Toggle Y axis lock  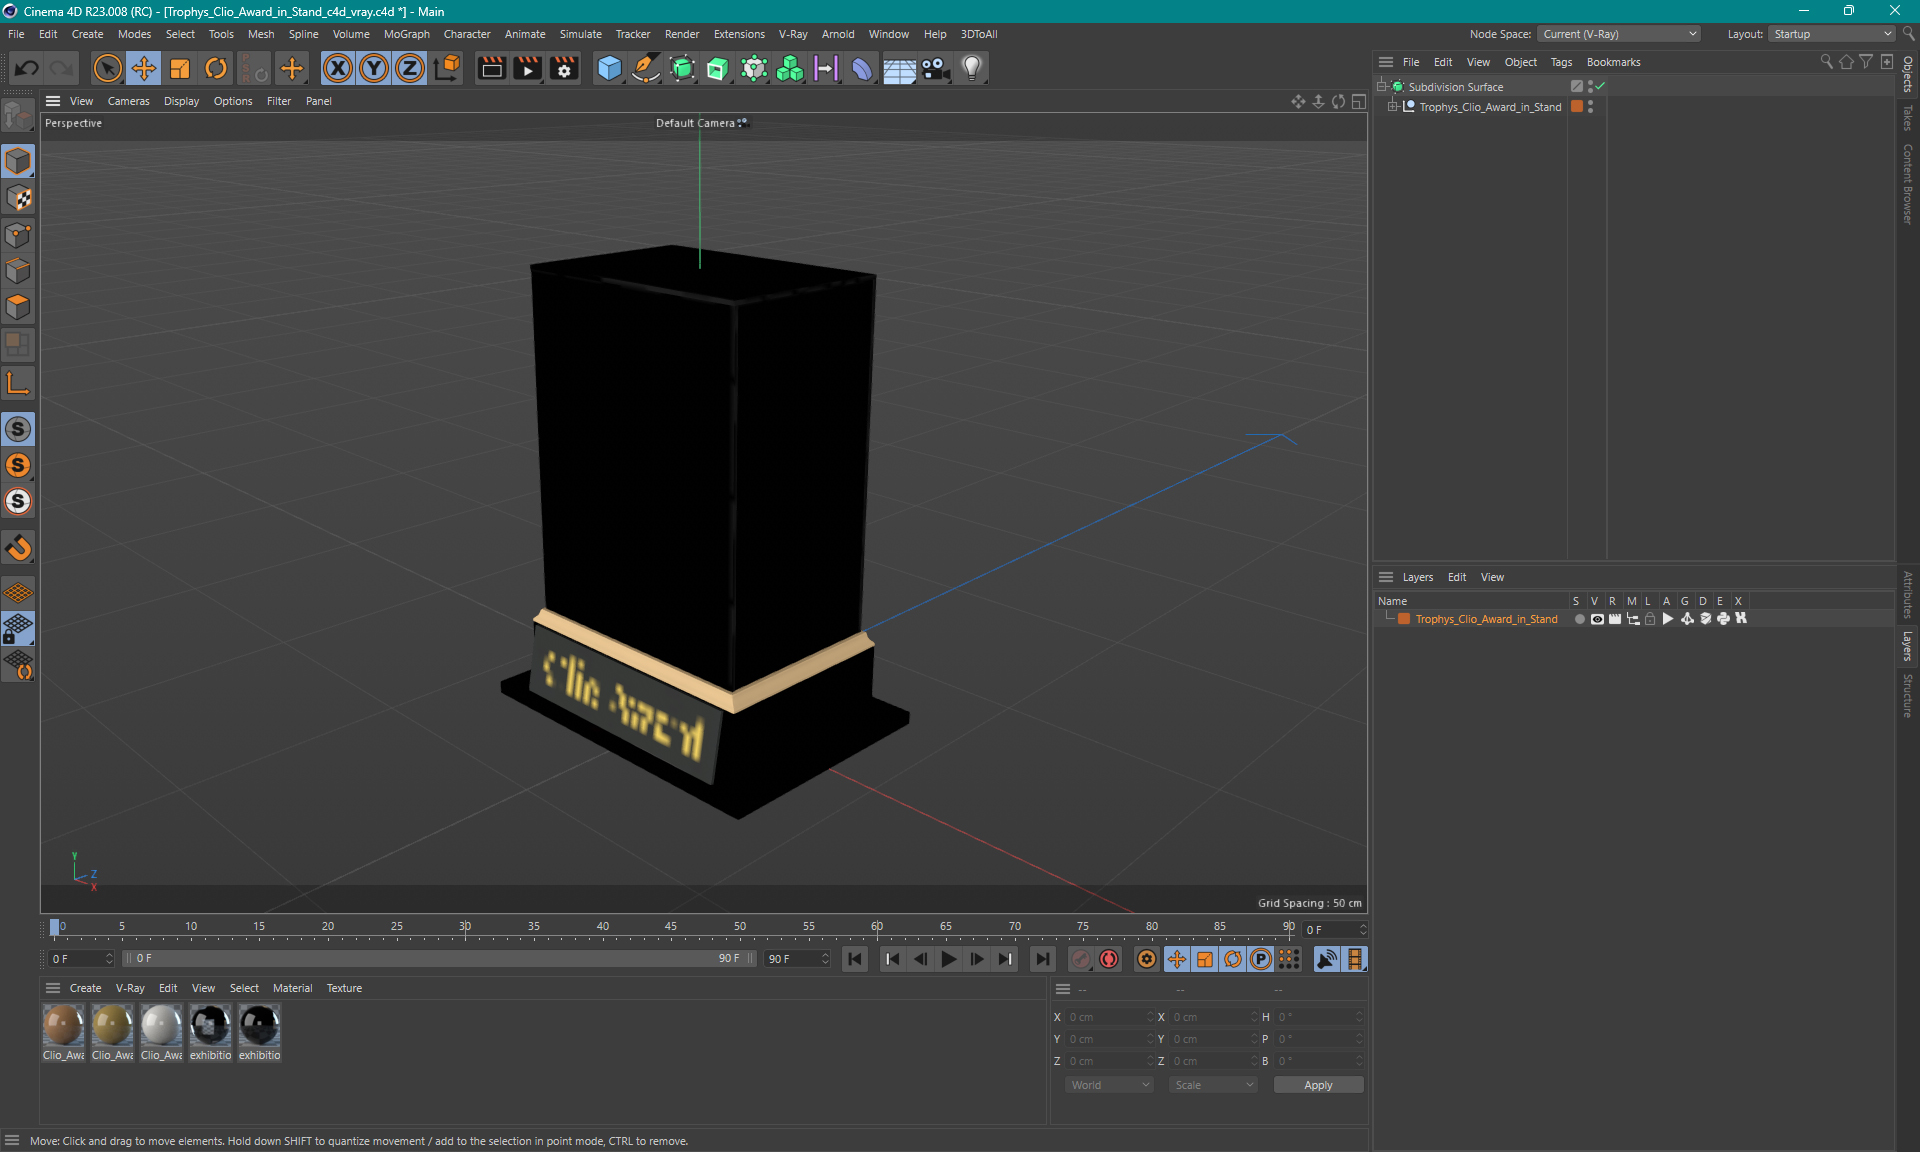[x=374, y=68]
